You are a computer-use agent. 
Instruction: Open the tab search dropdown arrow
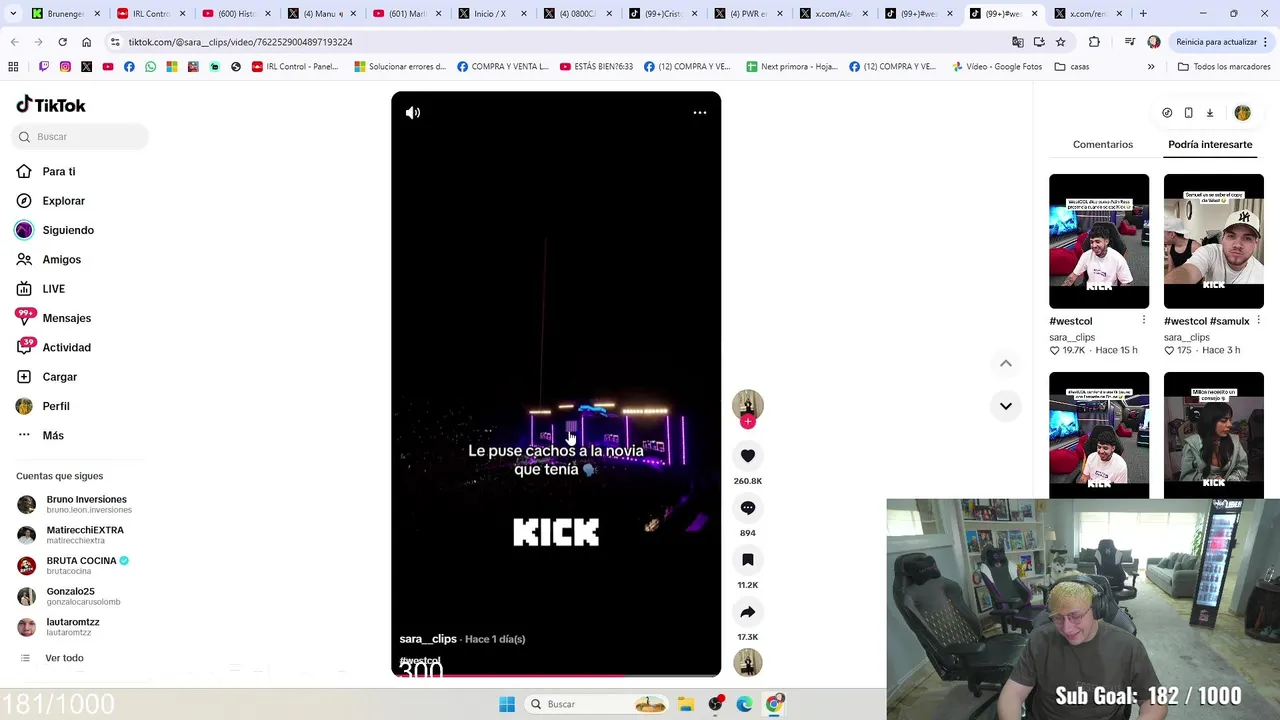click(x=13, y=14)
